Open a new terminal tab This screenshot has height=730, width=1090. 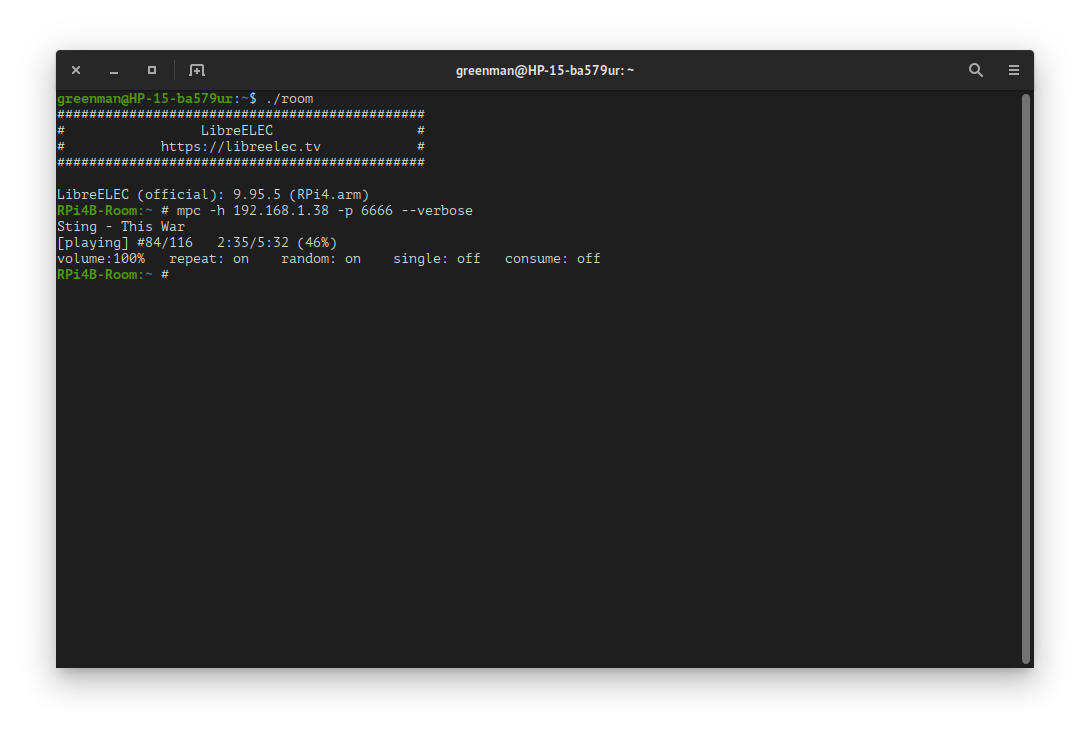[x=197, y=70]
